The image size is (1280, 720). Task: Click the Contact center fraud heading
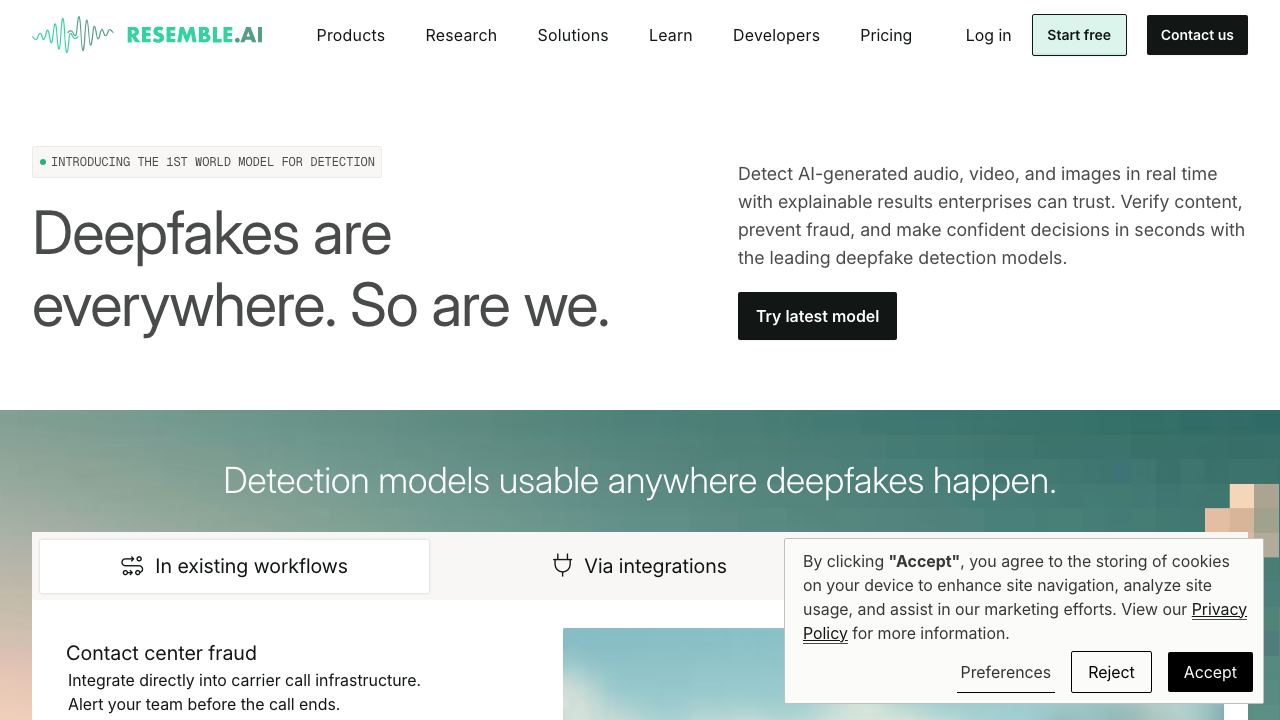(161, 653)
